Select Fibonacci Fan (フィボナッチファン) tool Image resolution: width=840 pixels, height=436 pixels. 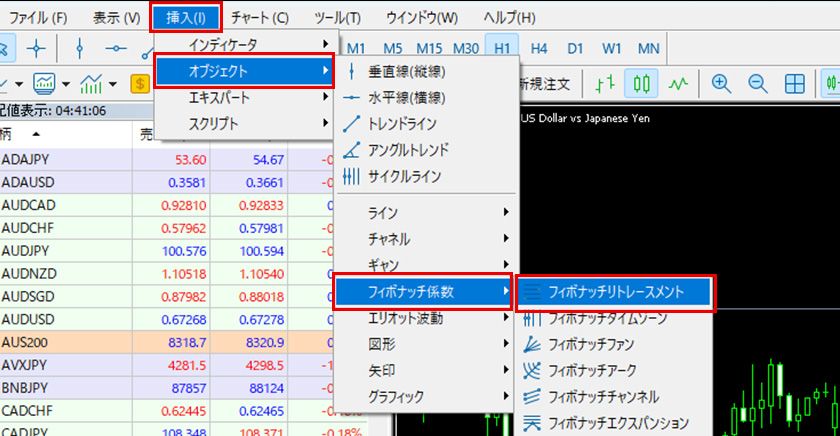coord(590,345)
